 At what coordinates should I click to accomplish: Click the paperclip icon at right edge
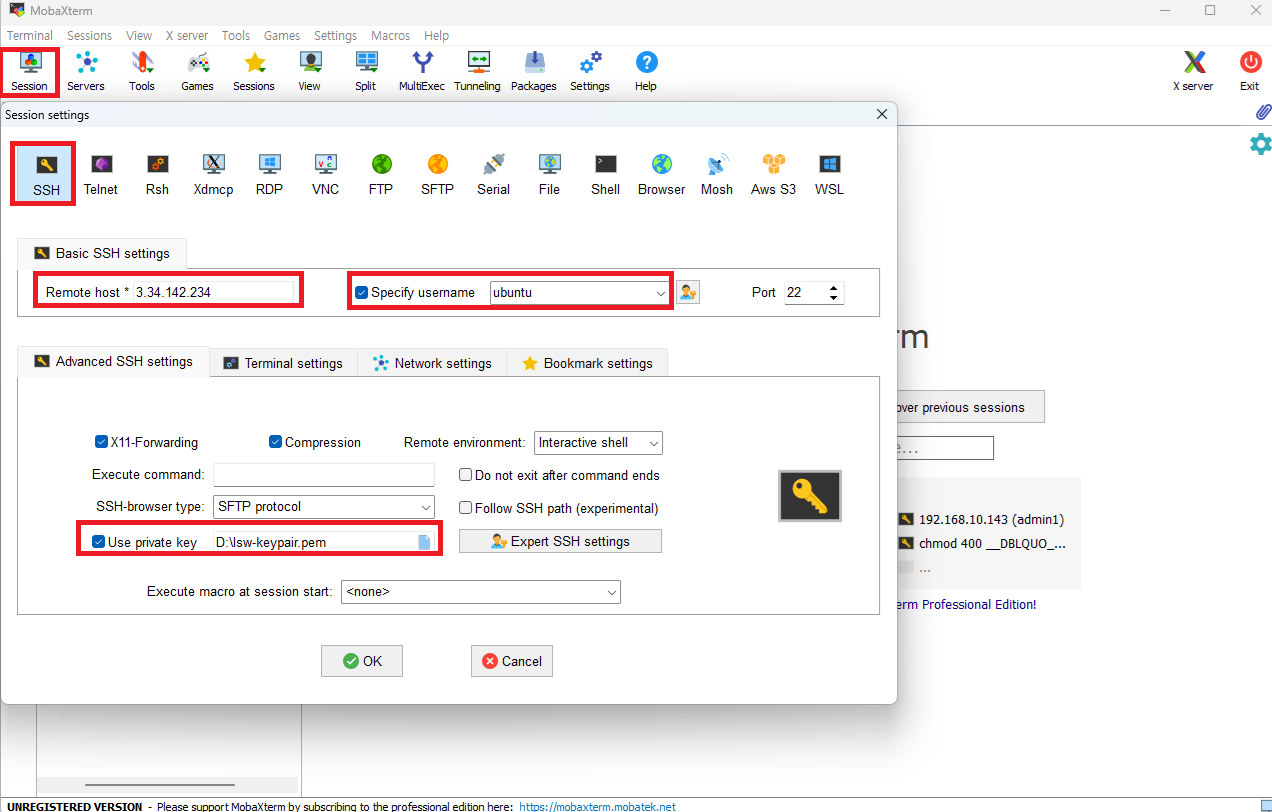pos(1262,111)
